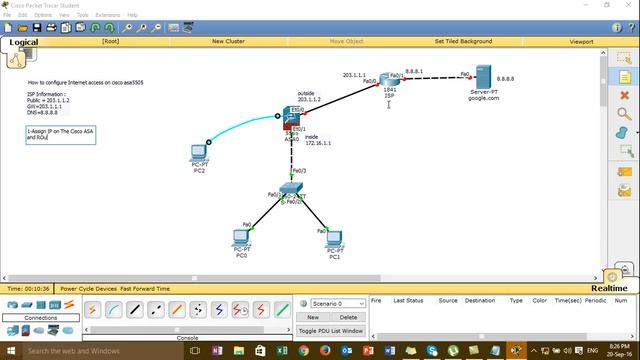Choose the blue coaxial cable

[219, 310]
